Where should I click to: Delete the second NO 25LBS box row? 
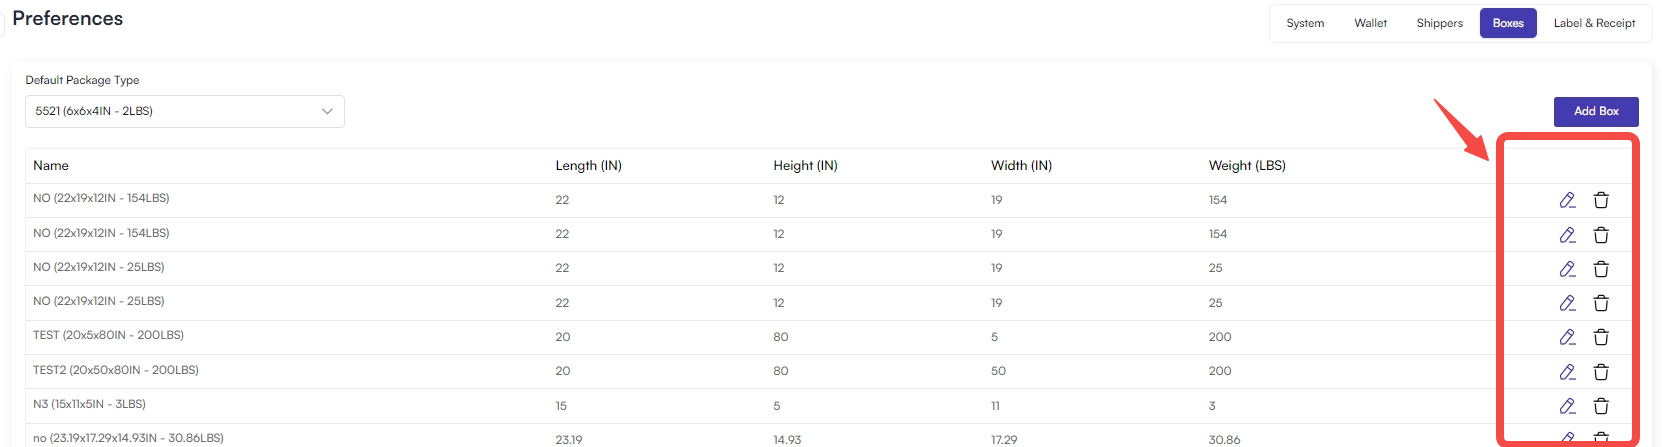coord(1601,302)
